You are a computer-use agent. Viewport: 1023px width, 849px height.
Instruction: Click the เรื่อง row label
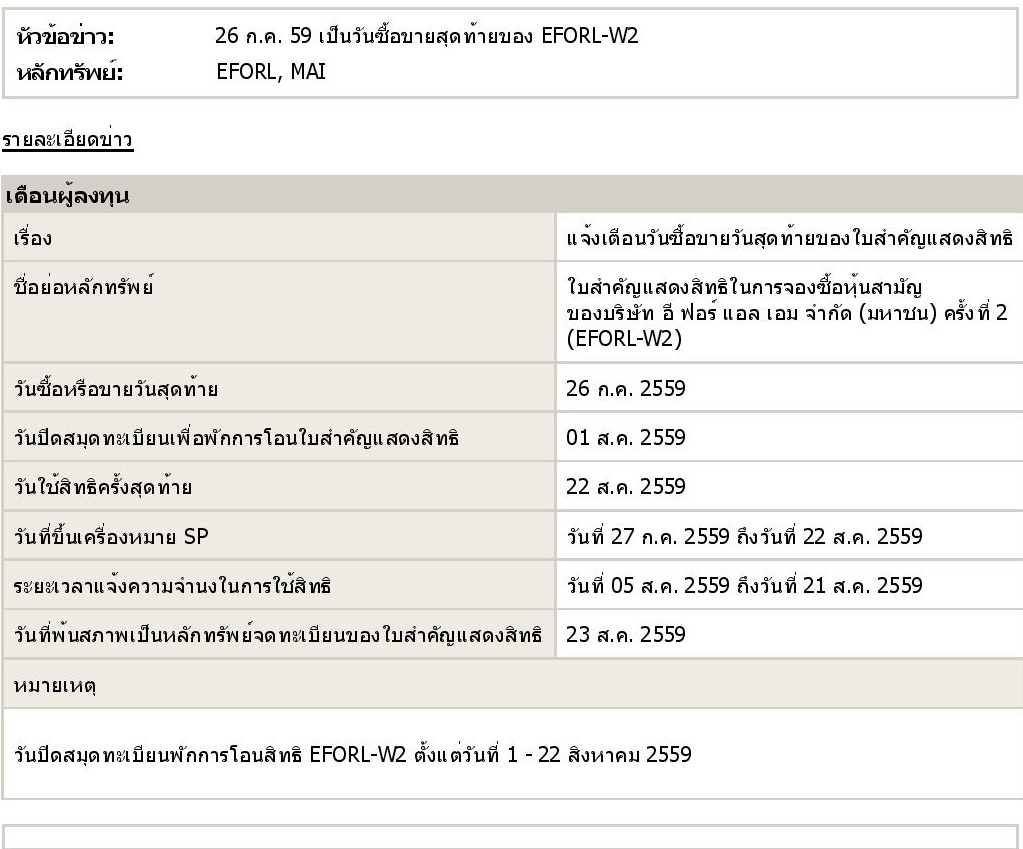[x=33, y=238]
